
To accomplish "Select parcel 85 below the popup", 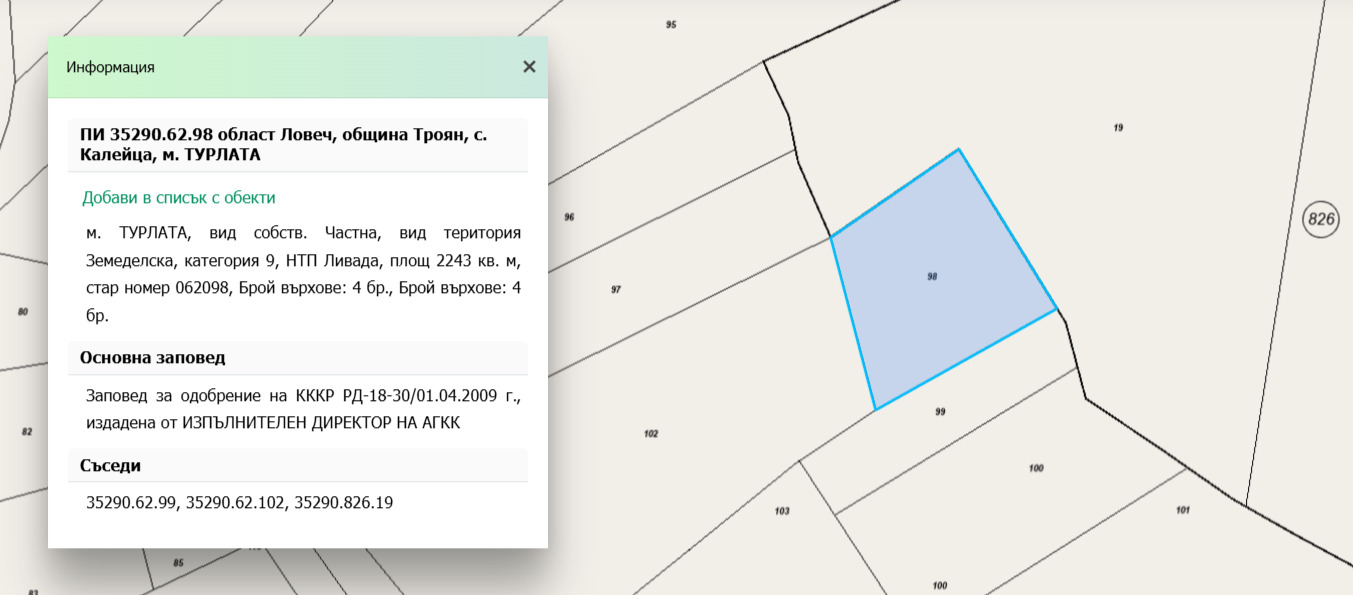I will (x=178, y=563).
